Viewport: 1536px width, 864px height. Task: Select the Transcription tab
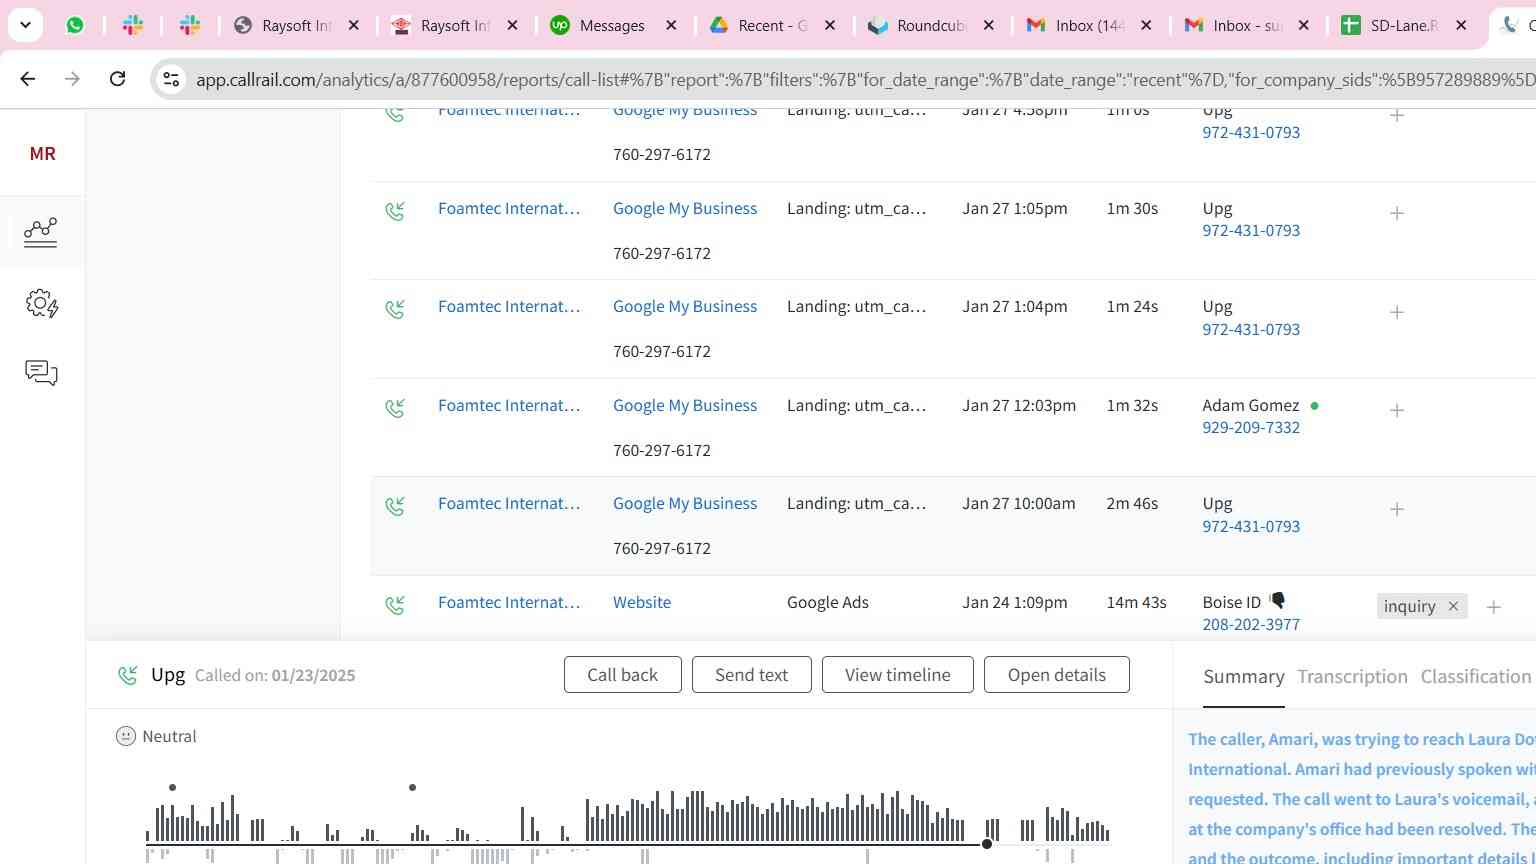point(1352,677)
